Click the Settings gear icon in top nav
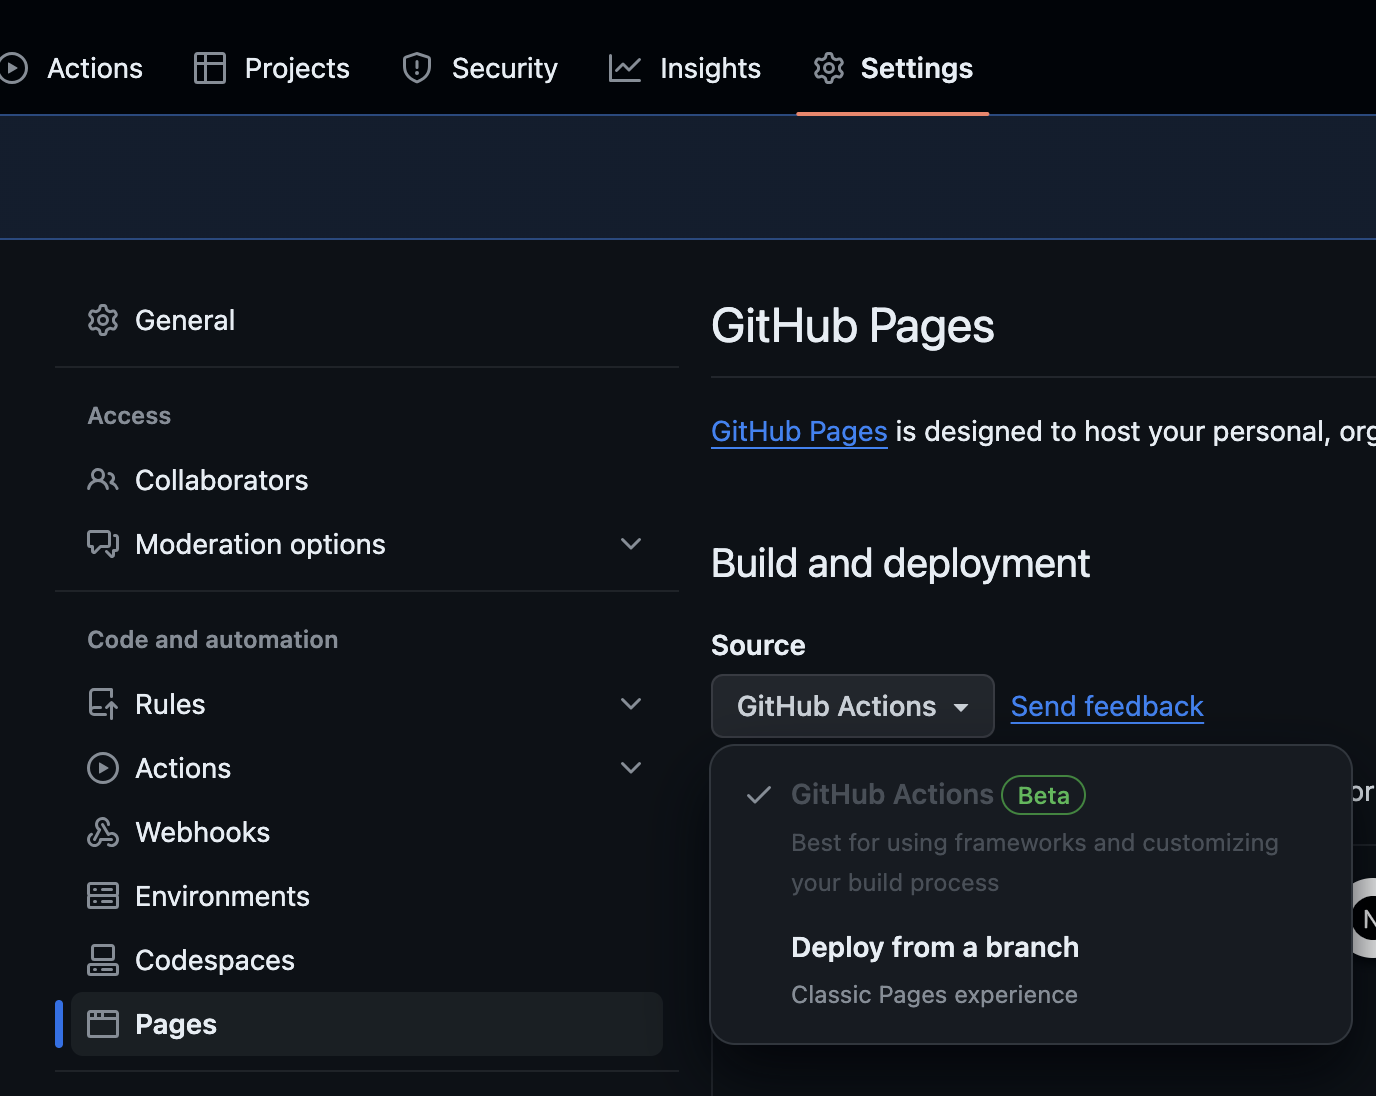 [829, 68]
